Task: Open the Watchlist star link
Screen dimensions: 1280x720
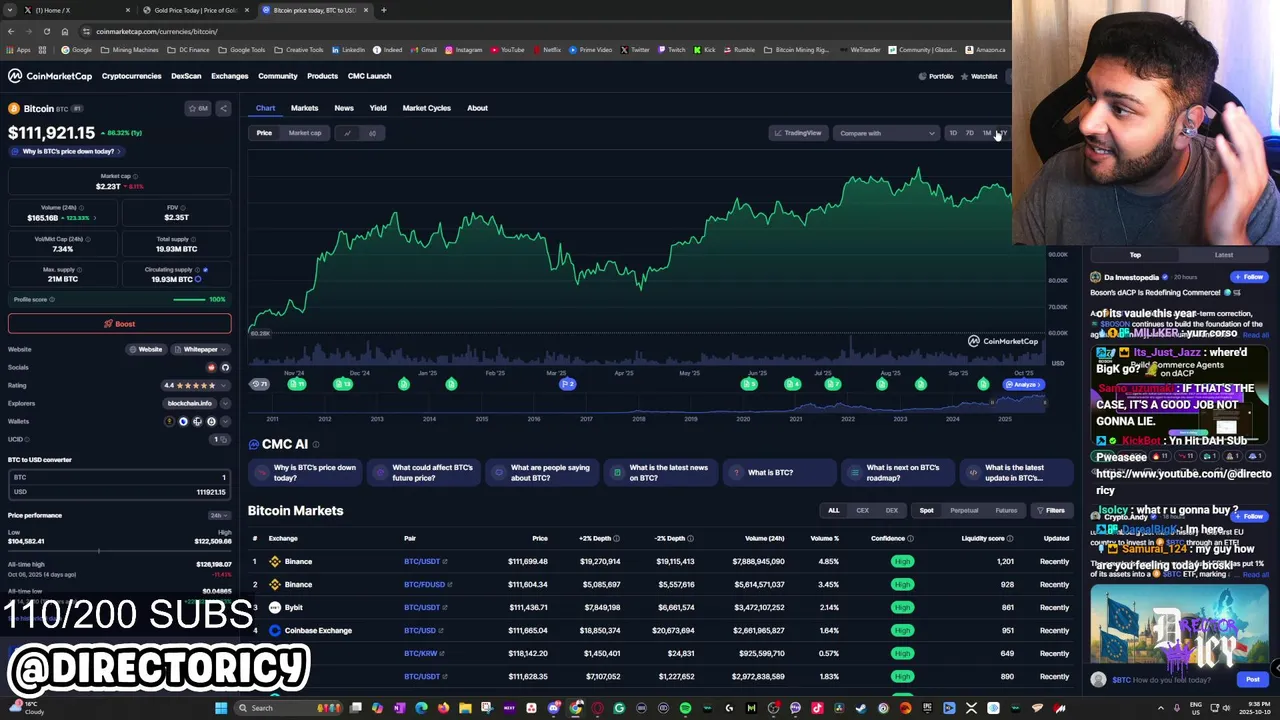Action: [979, 76]
